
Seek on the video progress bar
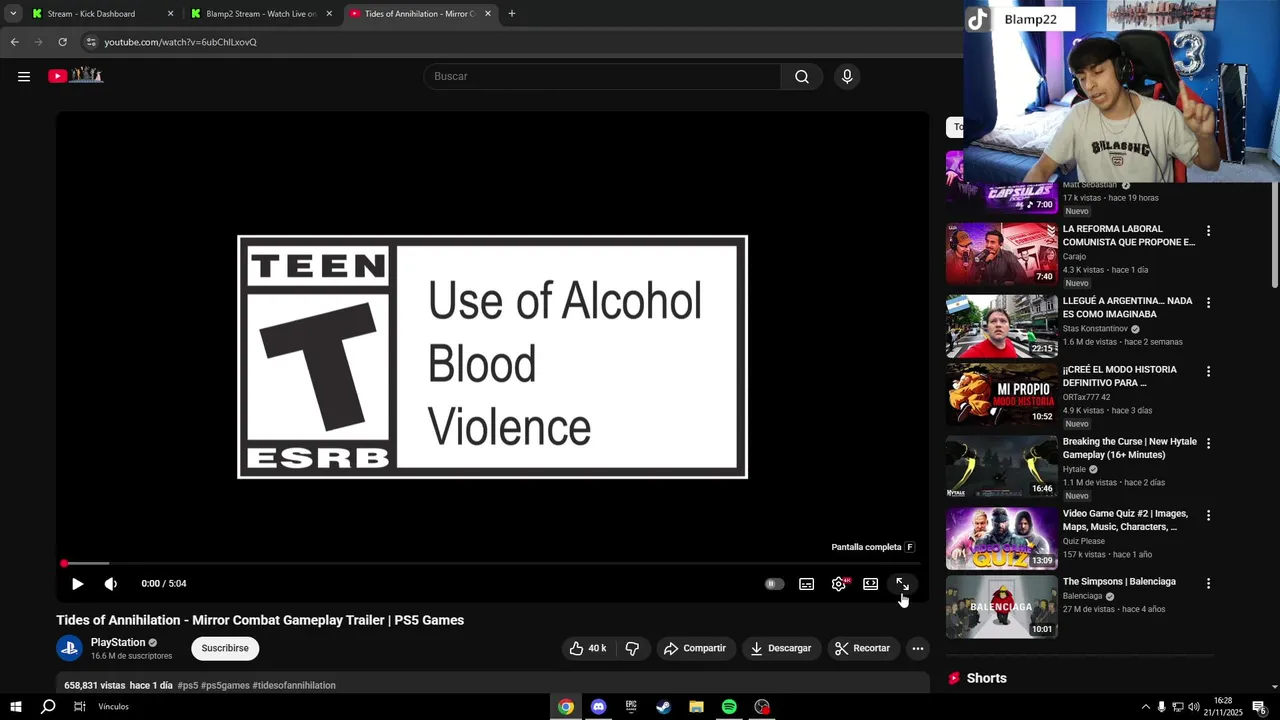point(492,563)
